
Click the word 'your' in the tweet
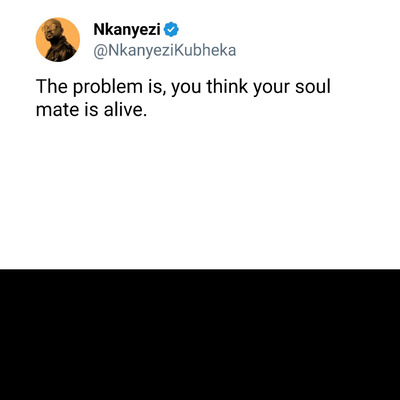272,88
